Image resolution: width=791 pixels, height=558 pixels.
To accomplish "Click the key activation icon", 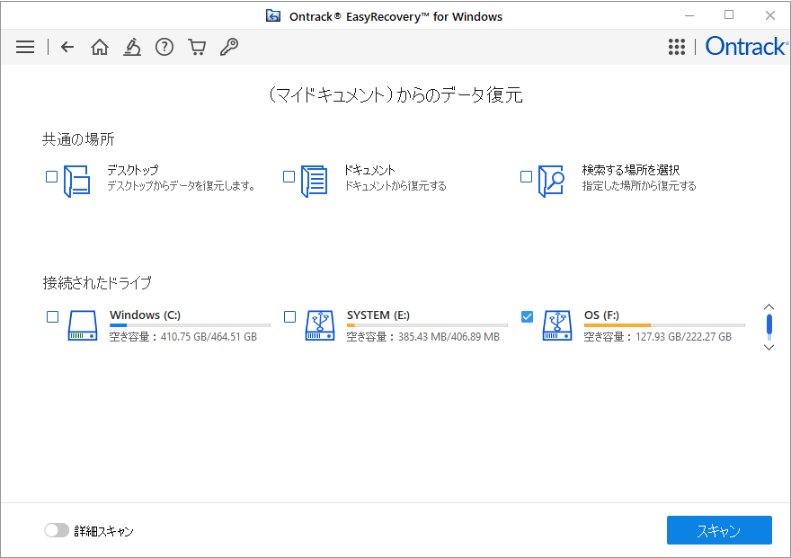I will [x=229, y=47].
